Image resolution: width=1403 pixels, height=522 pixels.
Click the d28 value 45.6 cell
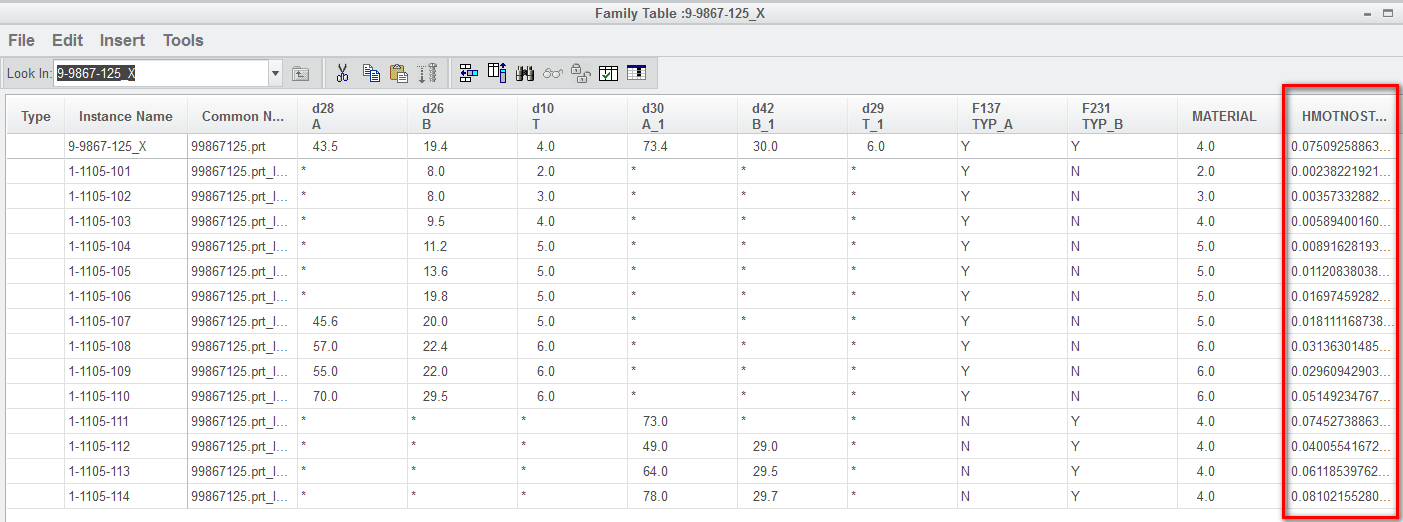coord(352,321)
